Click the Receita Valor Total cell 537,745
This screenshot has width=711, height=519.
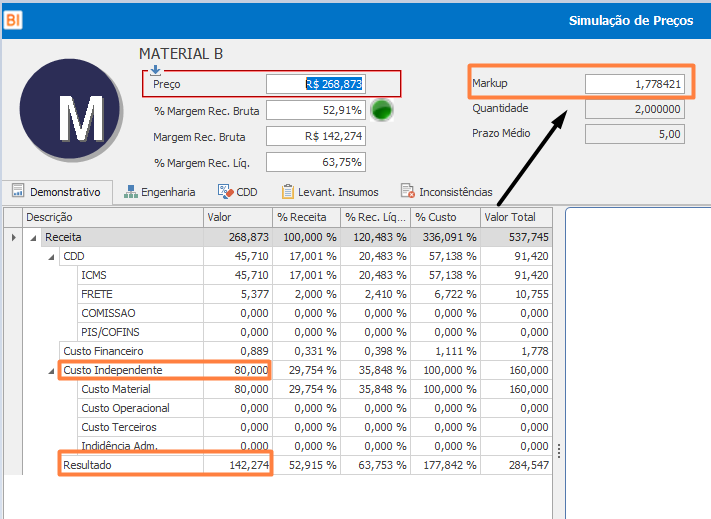pos(516,237)
